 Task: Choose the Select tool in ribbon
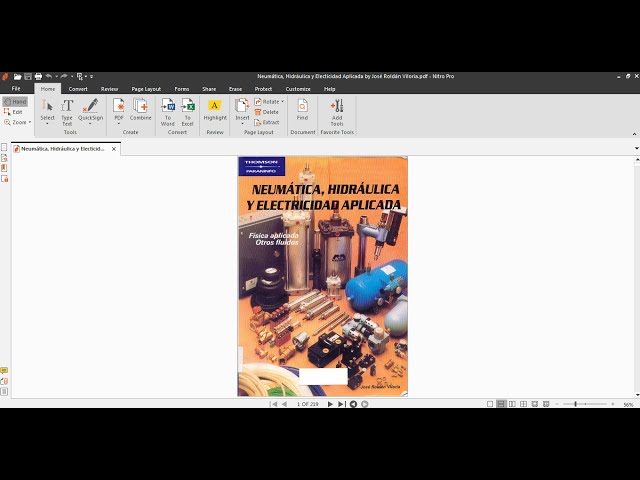point(47,109)
